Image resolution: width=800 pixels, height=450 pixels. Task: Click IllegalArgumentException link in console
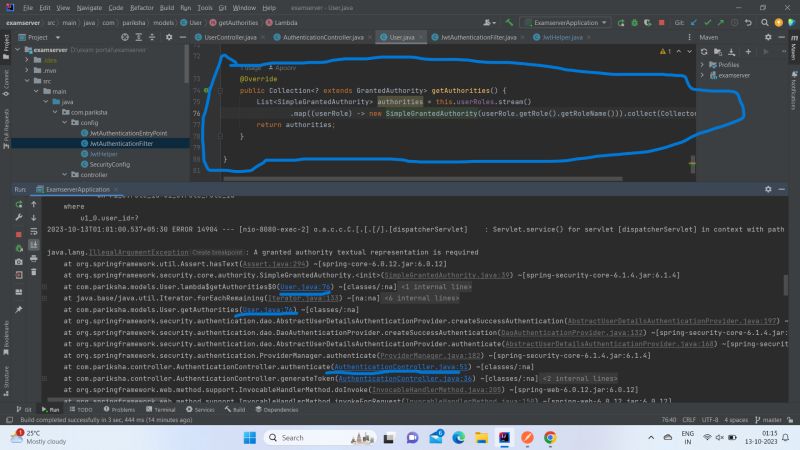point(139,253)
